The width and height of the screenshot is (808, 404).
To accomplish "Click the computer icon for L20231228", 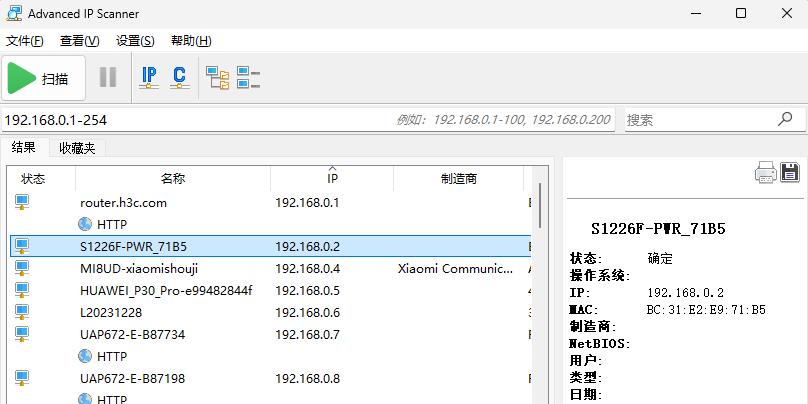I will (x=22, y=312).
